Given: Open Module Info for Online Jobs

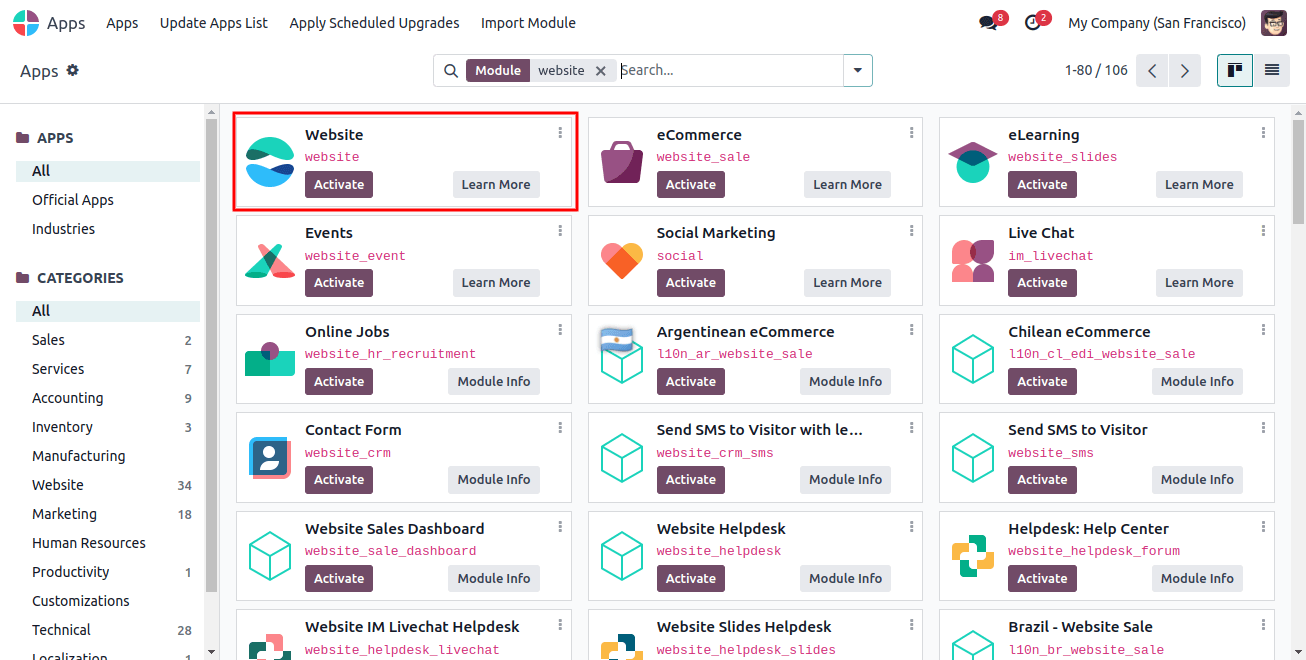Looking at the screenshot, I should 494,381.
